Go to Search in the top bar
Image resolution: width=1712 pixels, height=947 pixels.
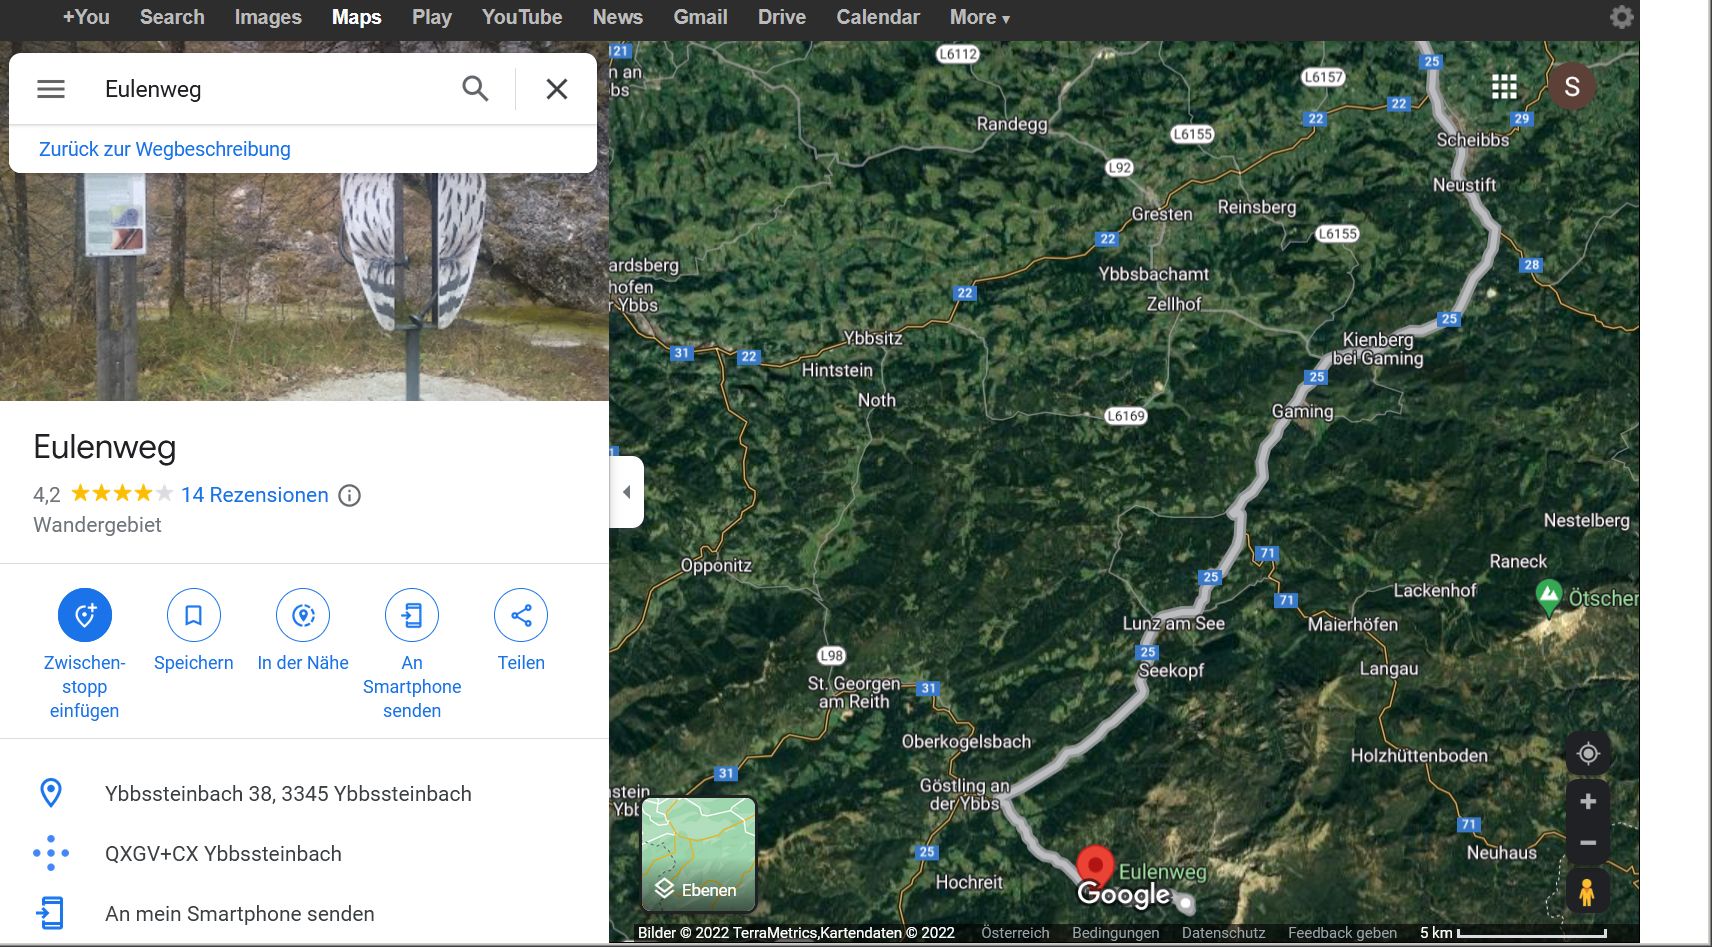172,17
